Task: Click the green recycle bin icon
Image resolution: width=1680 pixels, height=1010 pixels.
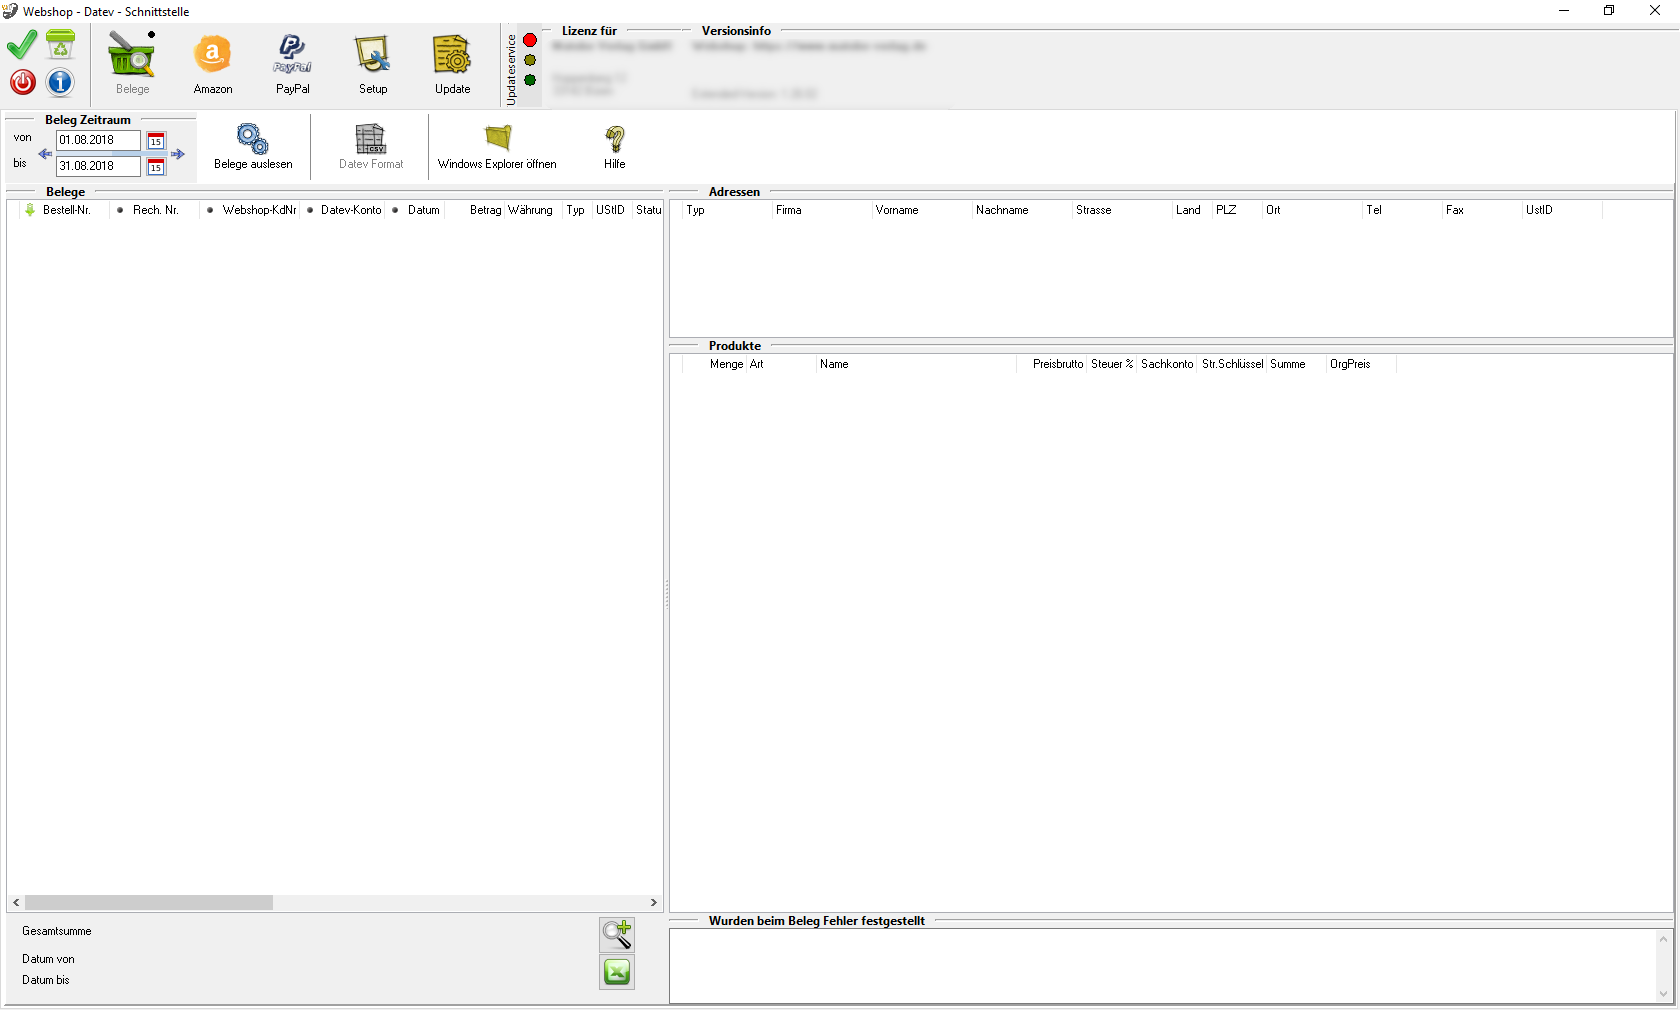Action: click(61, 45)
